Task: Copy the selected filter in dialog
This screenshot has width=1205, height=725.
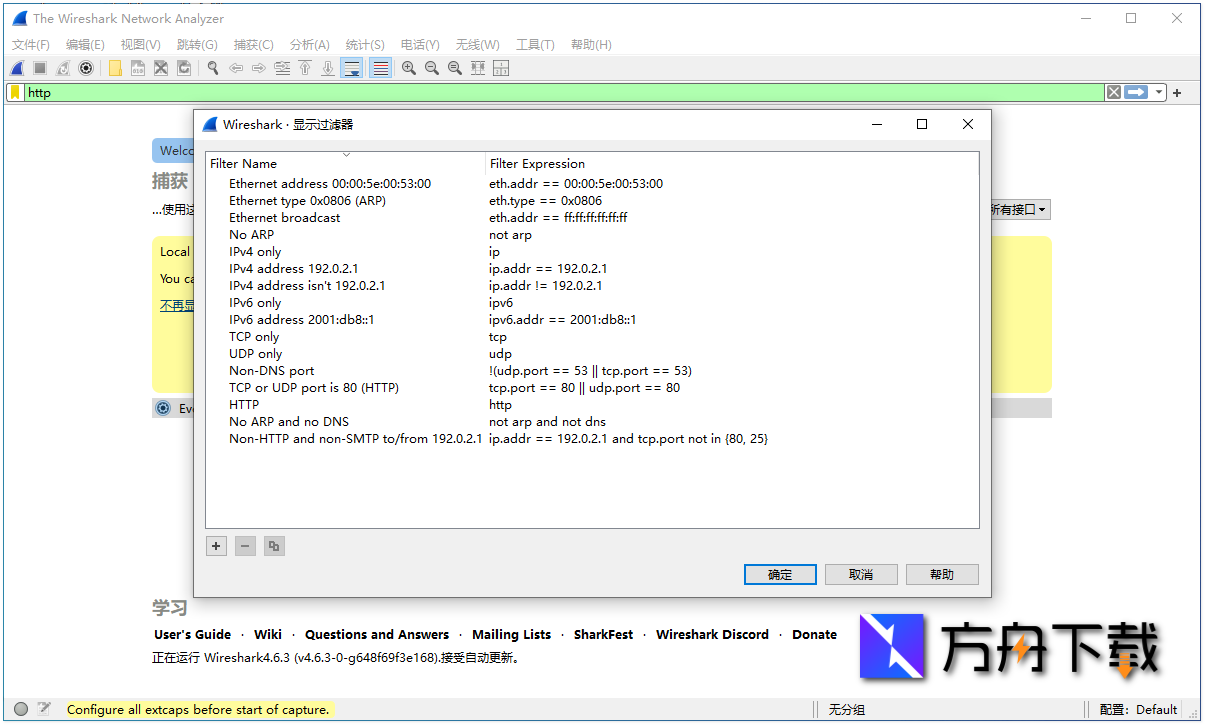Action: pos(274,546)
